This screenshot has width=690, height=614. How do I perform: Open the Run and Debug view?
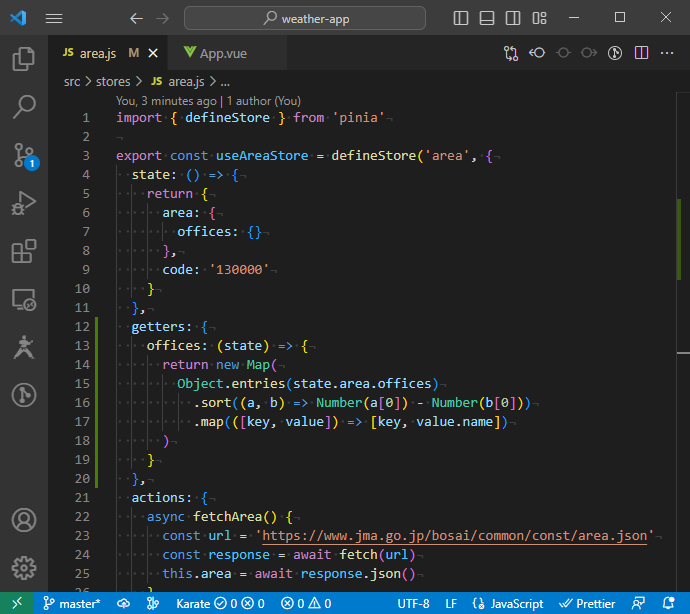click(x=24, y=204)
